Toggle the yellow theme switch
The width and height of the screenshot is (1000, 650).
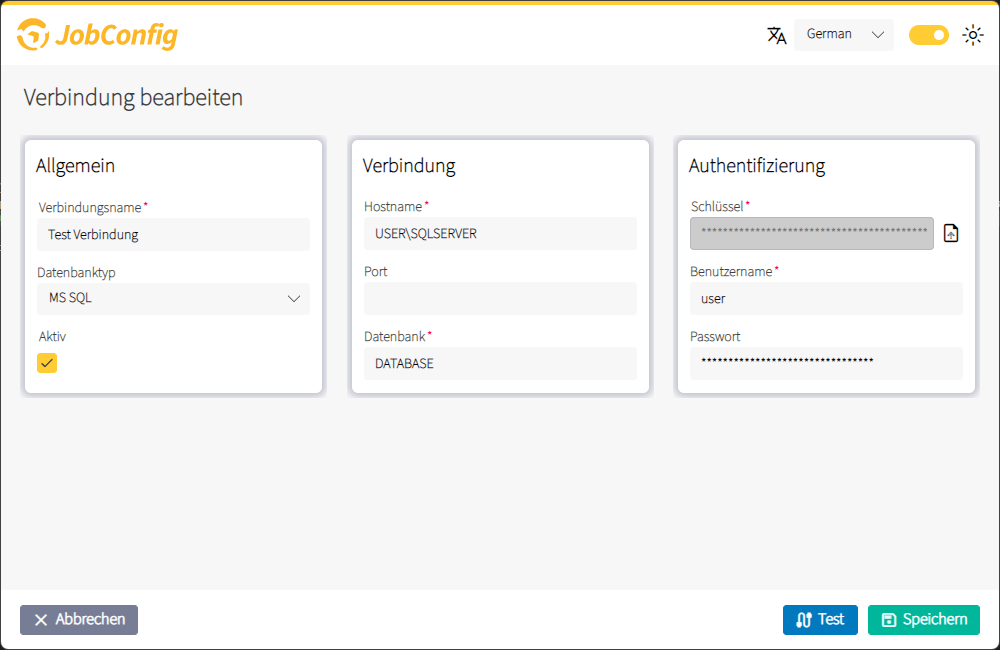click(929, 35)
